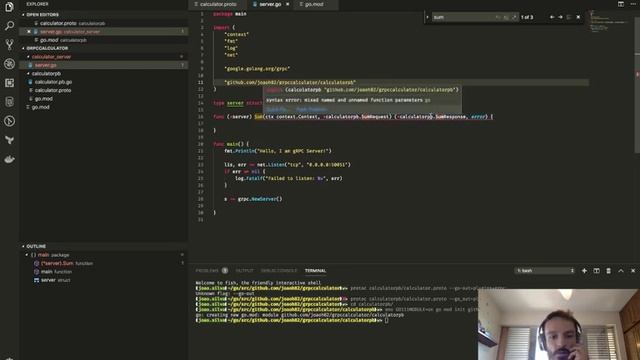
Task: Select the Terminal panel tab
Action: tap(315, 271)
